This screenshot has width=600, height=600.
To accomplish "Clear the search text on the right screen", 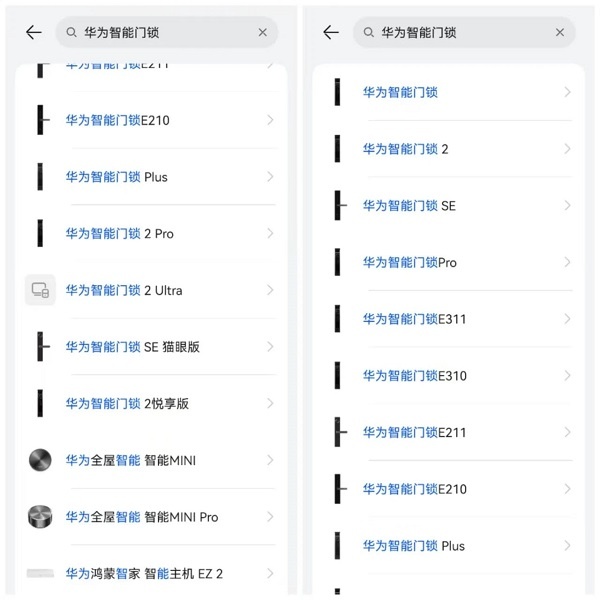I will click(x=560, y=33).
